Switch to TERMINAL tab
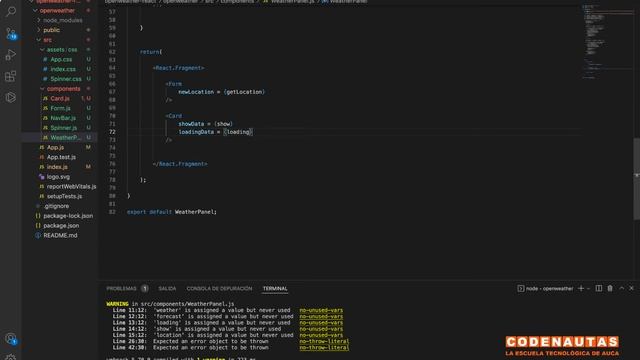 click(275, 289)
